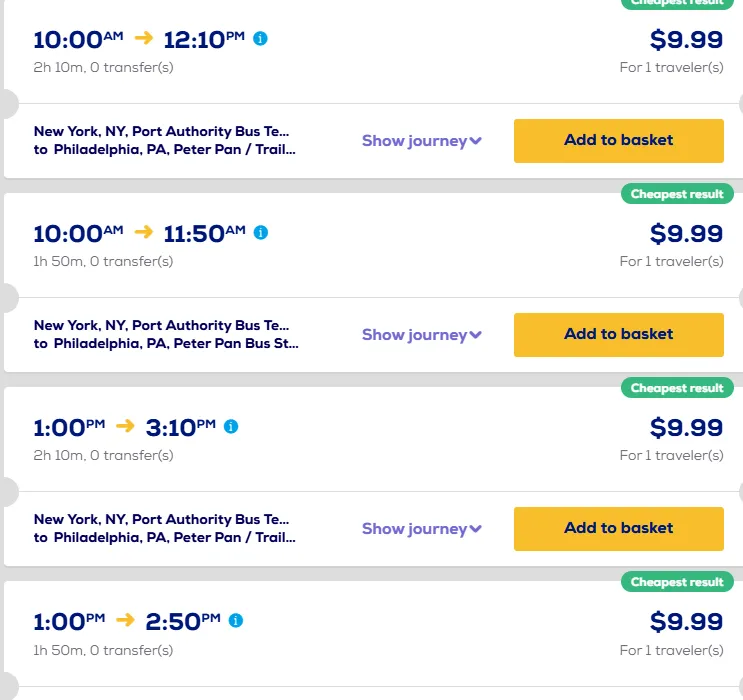Click Cheapest result badge on 11:50AM trip
The width and height of the screenshot is (743, 700).
[x=676, y=194]
